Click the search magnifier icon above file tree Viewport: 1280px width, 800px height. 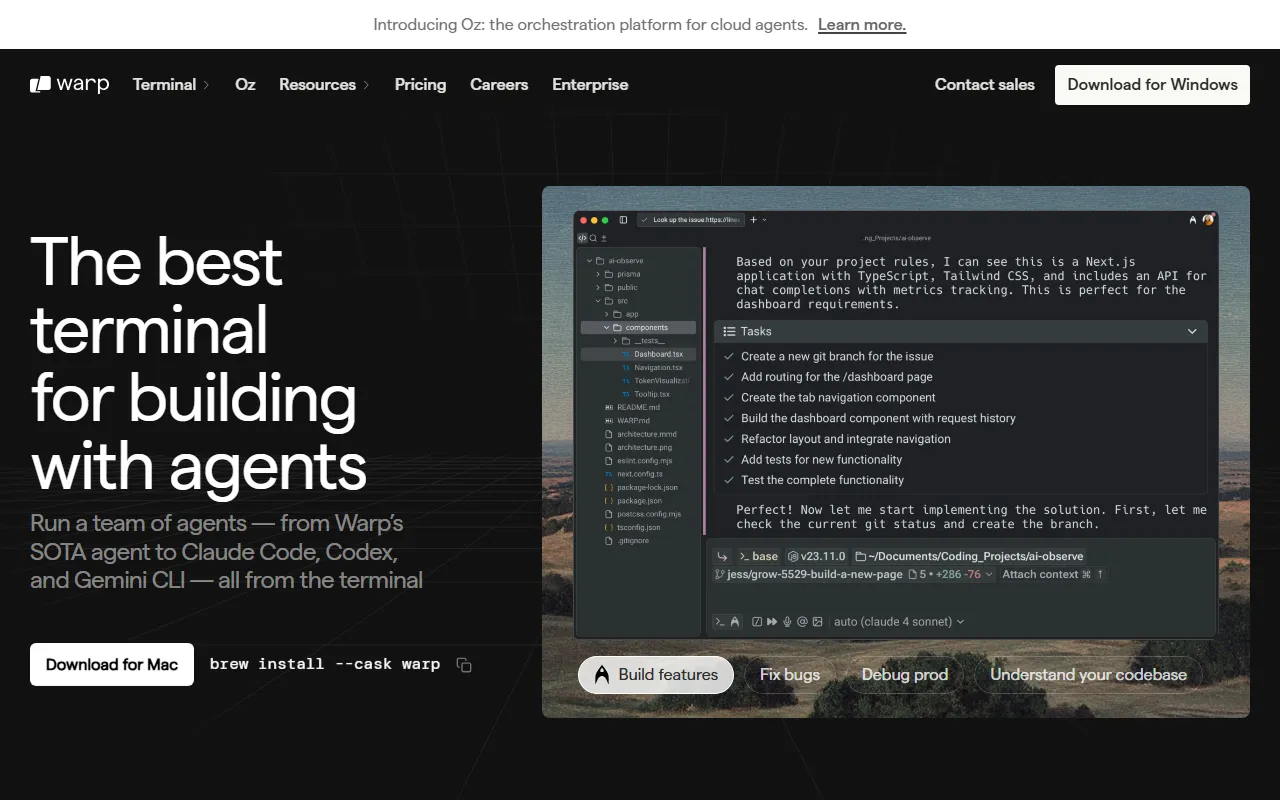coord(593,238)
